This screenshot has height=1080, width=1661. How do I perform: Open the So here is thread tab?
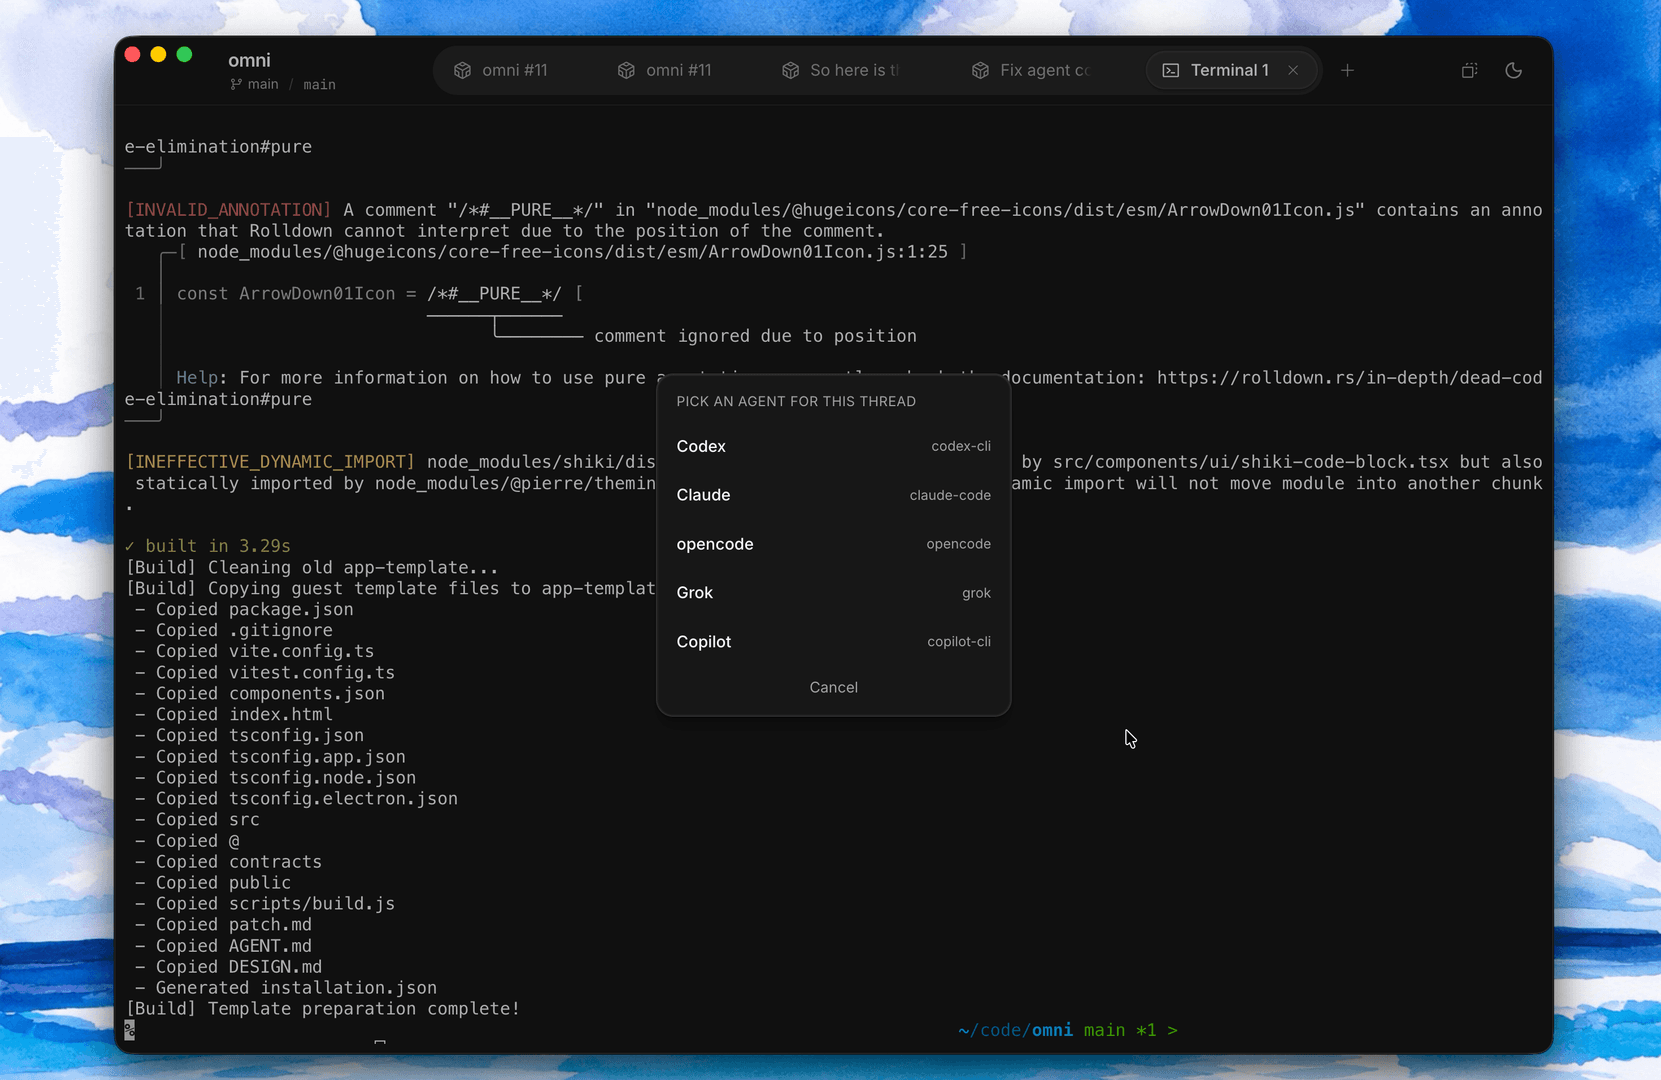(x=842, y=70)
